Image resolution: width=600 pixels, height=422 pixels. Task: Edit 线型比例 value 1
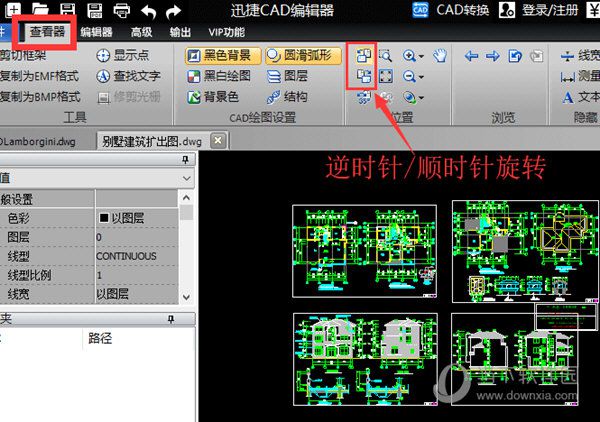point(136,275)
